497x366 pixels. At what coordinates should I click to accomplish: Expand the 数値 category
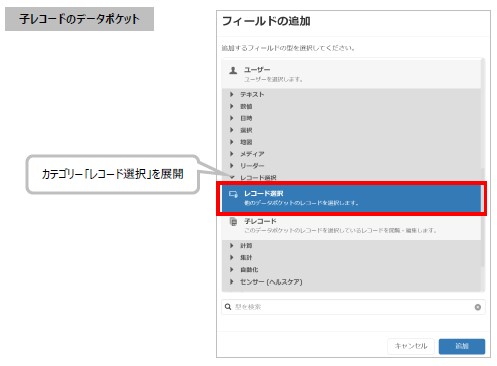[351, 106]
